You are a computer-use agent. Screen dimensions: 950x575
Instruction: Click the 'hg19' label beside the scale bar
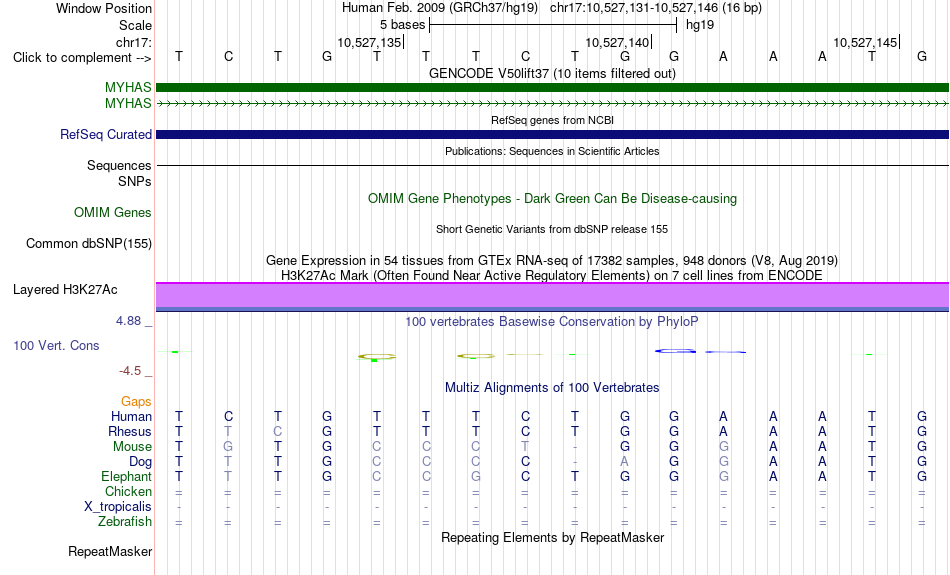click(700, 25)
